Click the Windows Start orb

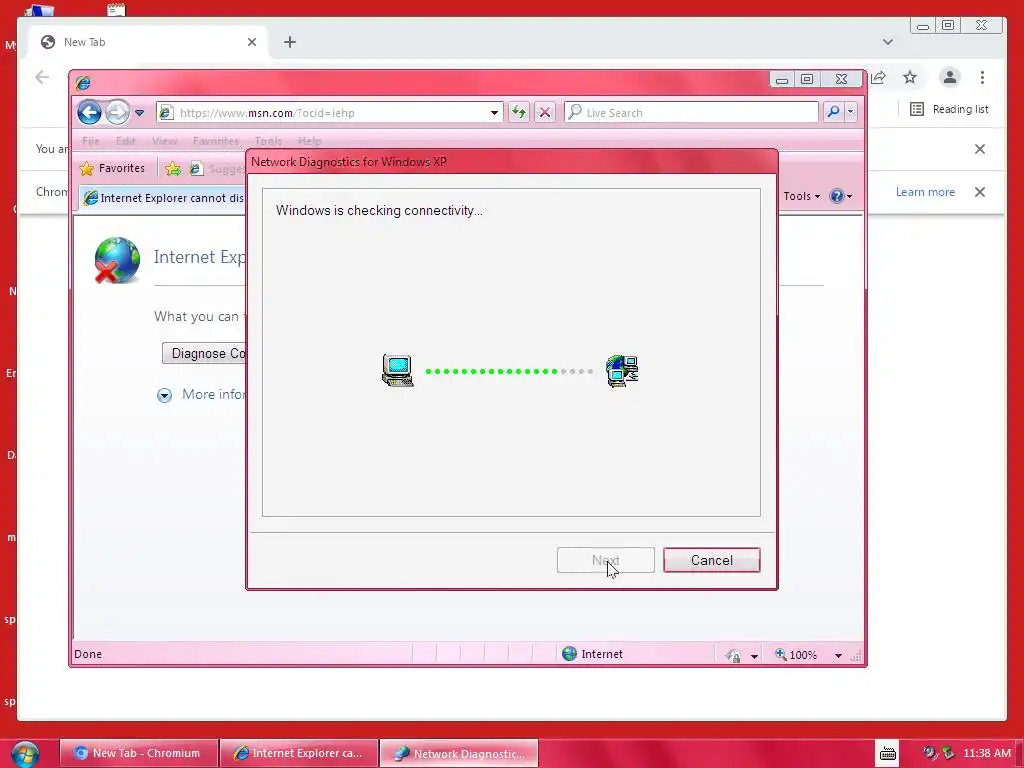pos(25,754)
